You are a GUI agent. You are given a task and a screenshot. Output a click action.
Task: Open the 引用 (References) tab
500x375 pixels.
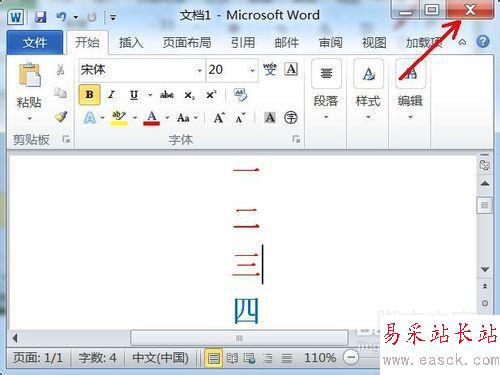coord(243,42)
